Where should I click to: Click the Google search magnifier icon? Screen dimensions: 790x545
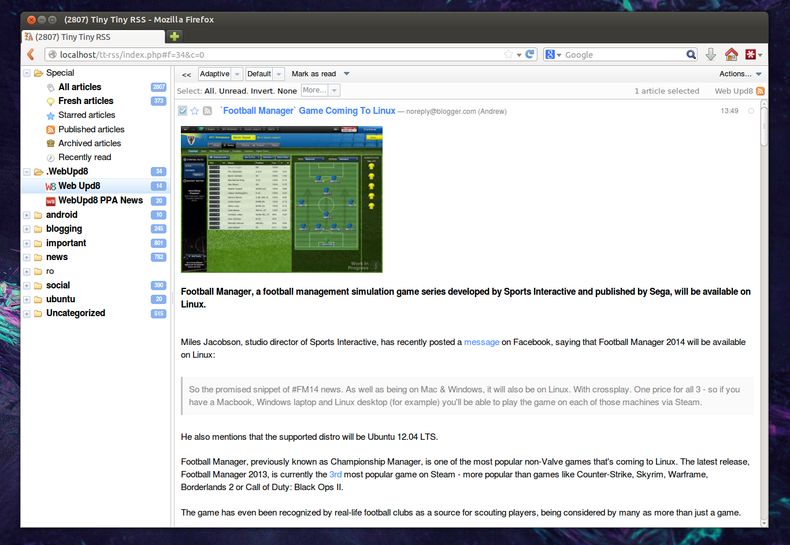tap(691, 54)
